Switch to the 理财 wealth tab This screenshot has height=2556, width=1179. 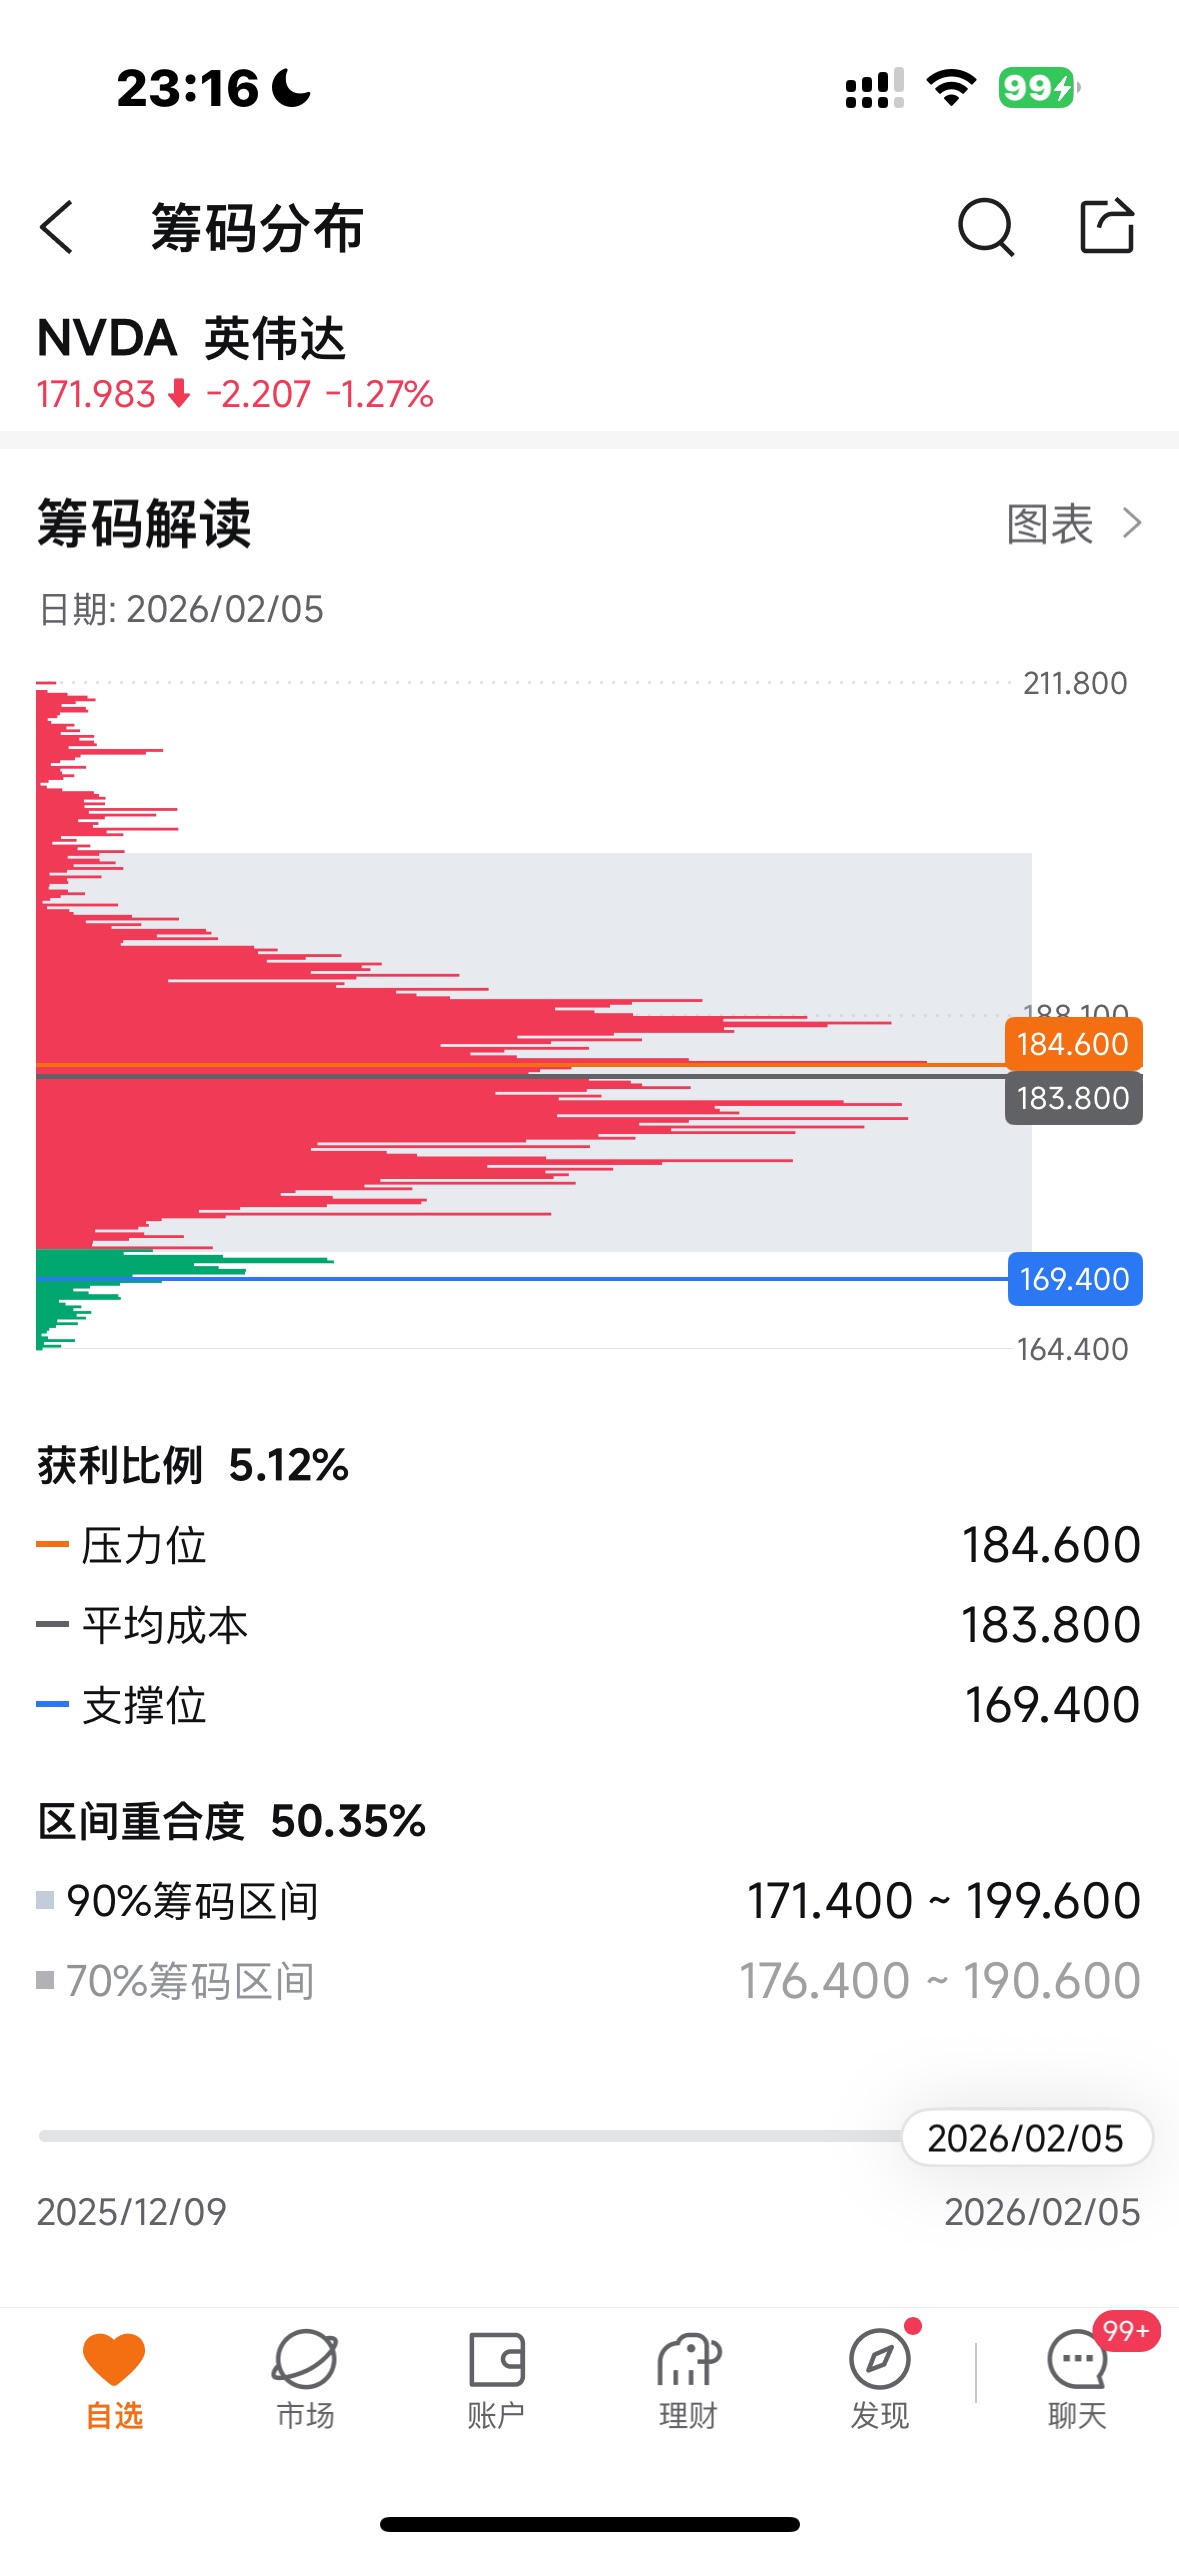pyautogui.click(x=688, y=2378)
